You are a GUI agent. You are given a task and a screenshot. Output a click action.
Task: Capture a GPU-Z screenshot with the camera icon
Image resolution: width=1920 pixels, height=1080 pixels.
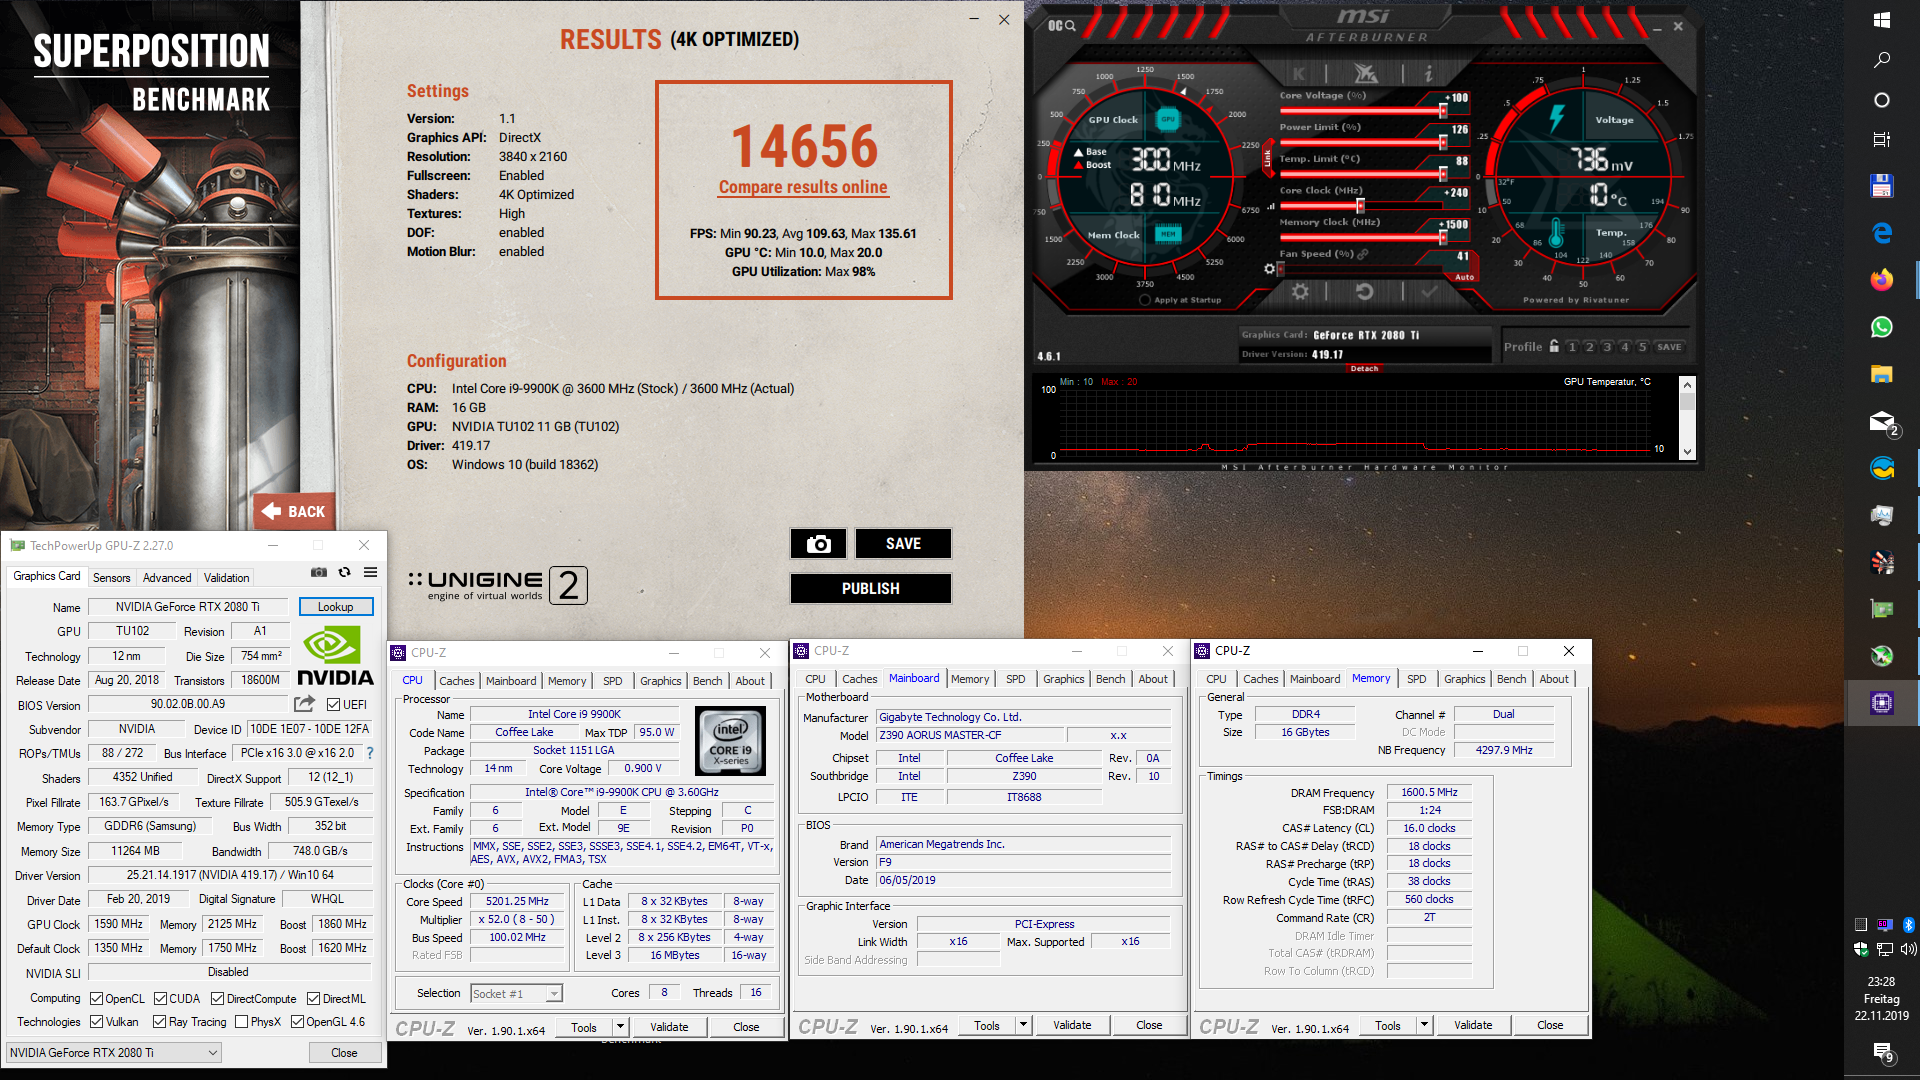pyautogui.click(x=319, y=571)
